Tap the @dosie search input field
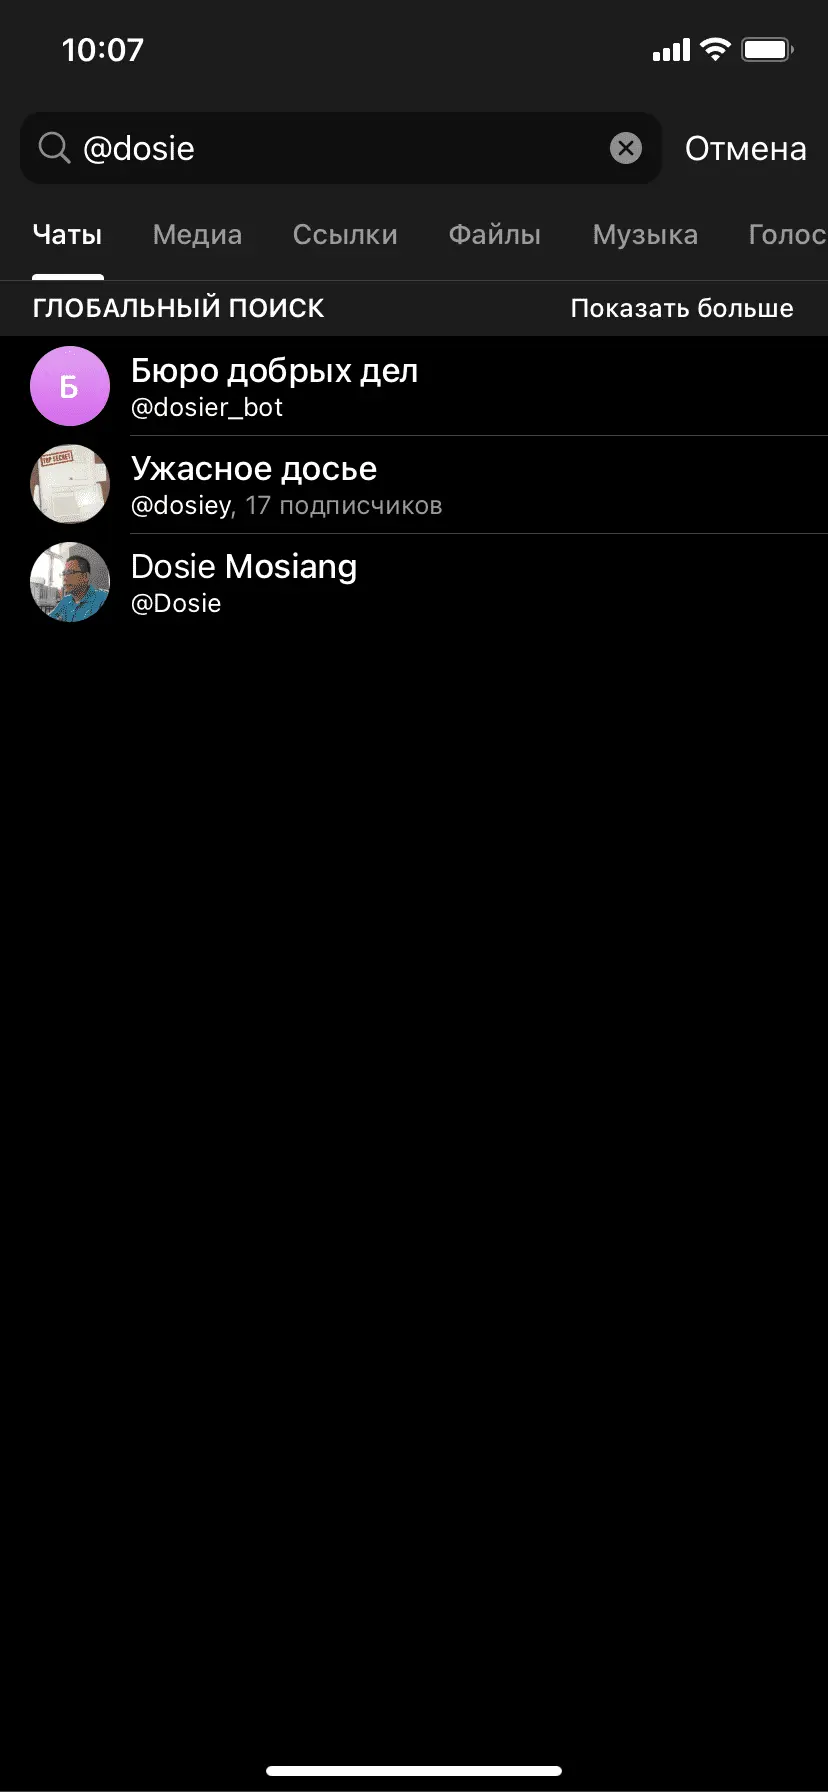 pos(340,148)
